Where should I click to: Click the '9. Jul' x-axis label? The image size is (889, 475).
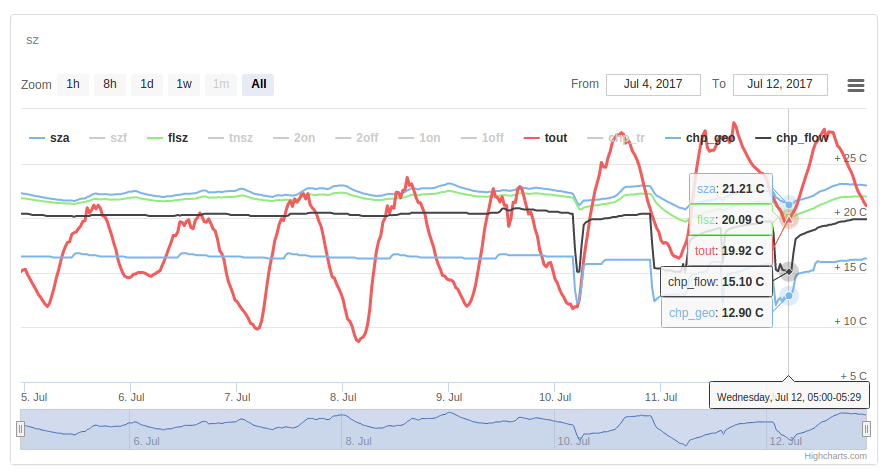click(449, 397)
